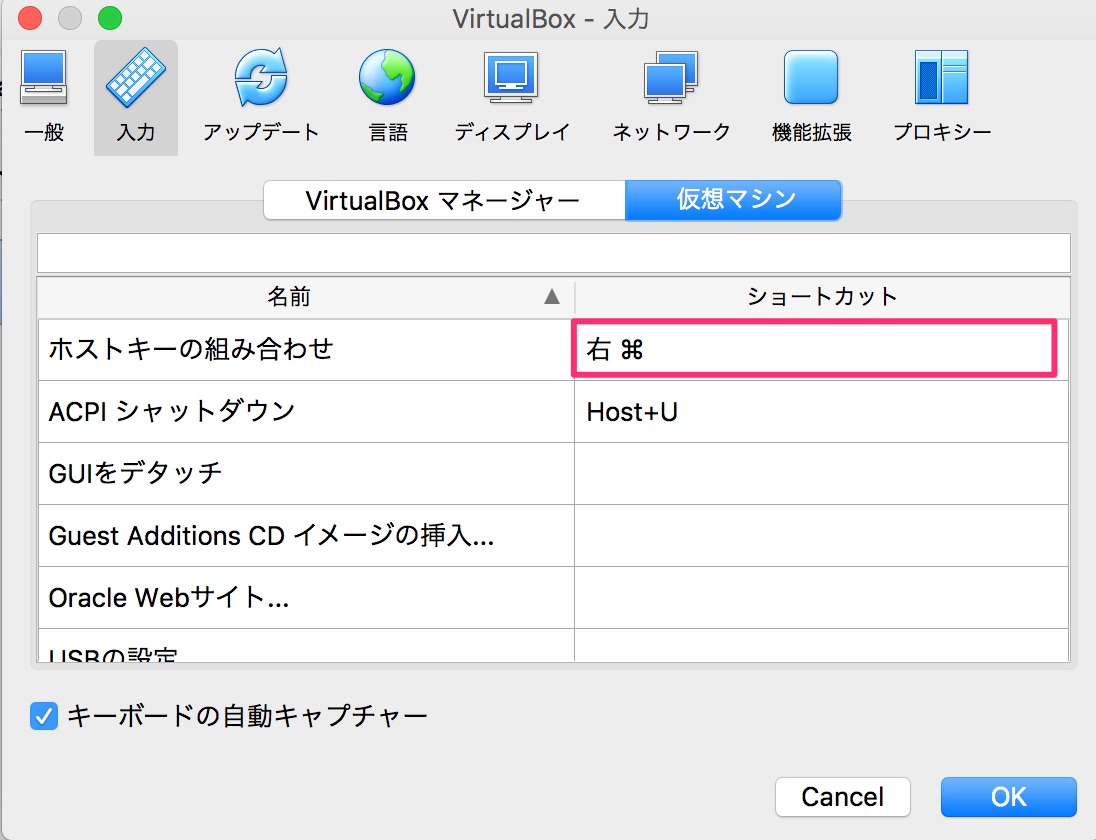Edit the ホストキーの組み合わせ shortcut field
This screenshot has width=1096, height=840.
813,349
